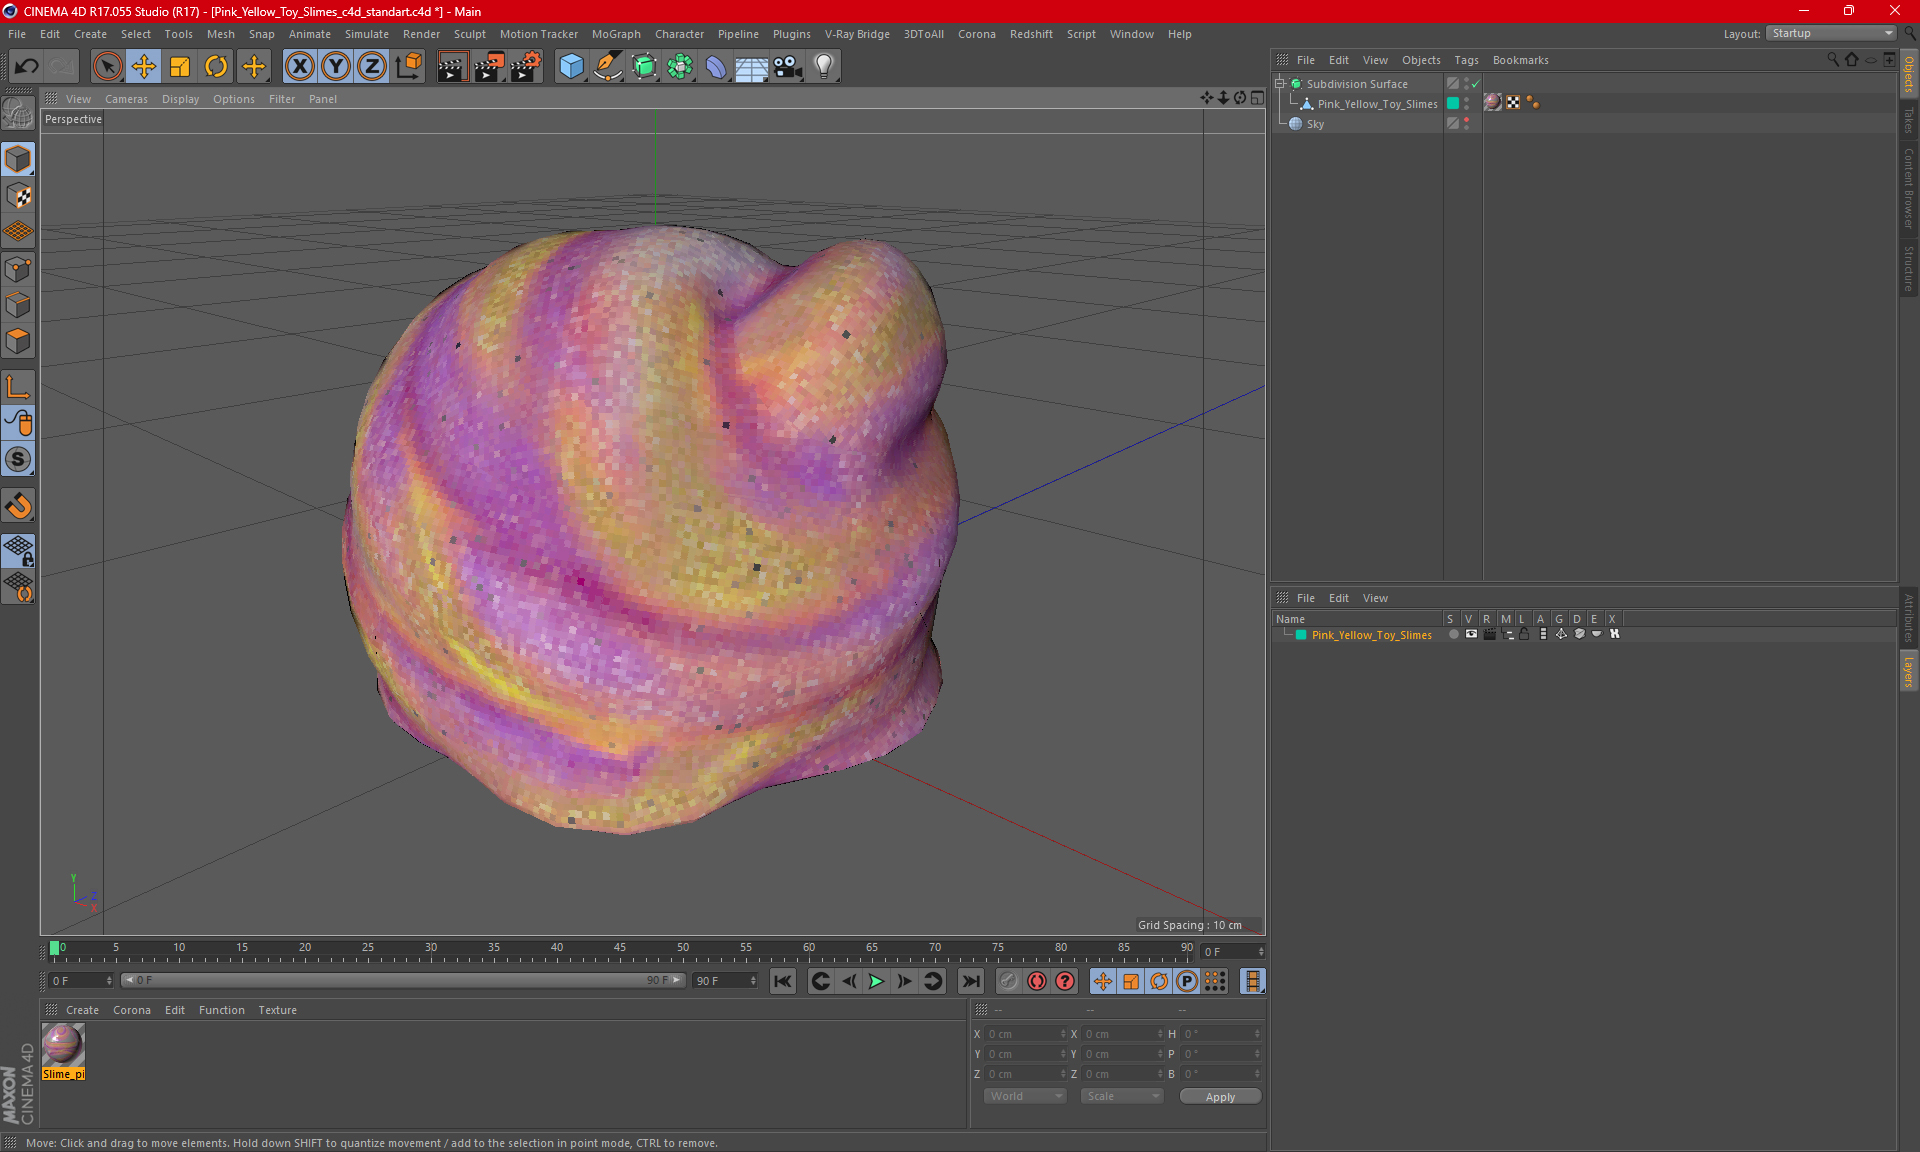The height and width of the screenshot is (1152, 1920).
Task: Activate the Move tool
Action: 144,66
